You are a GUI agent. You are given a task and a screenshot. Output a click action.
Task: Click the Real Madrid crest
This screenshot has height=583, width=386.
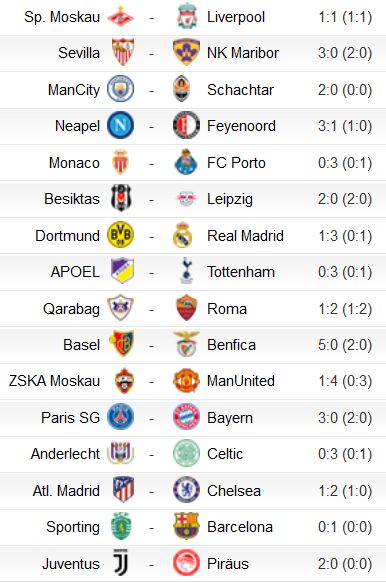point(183,235)
